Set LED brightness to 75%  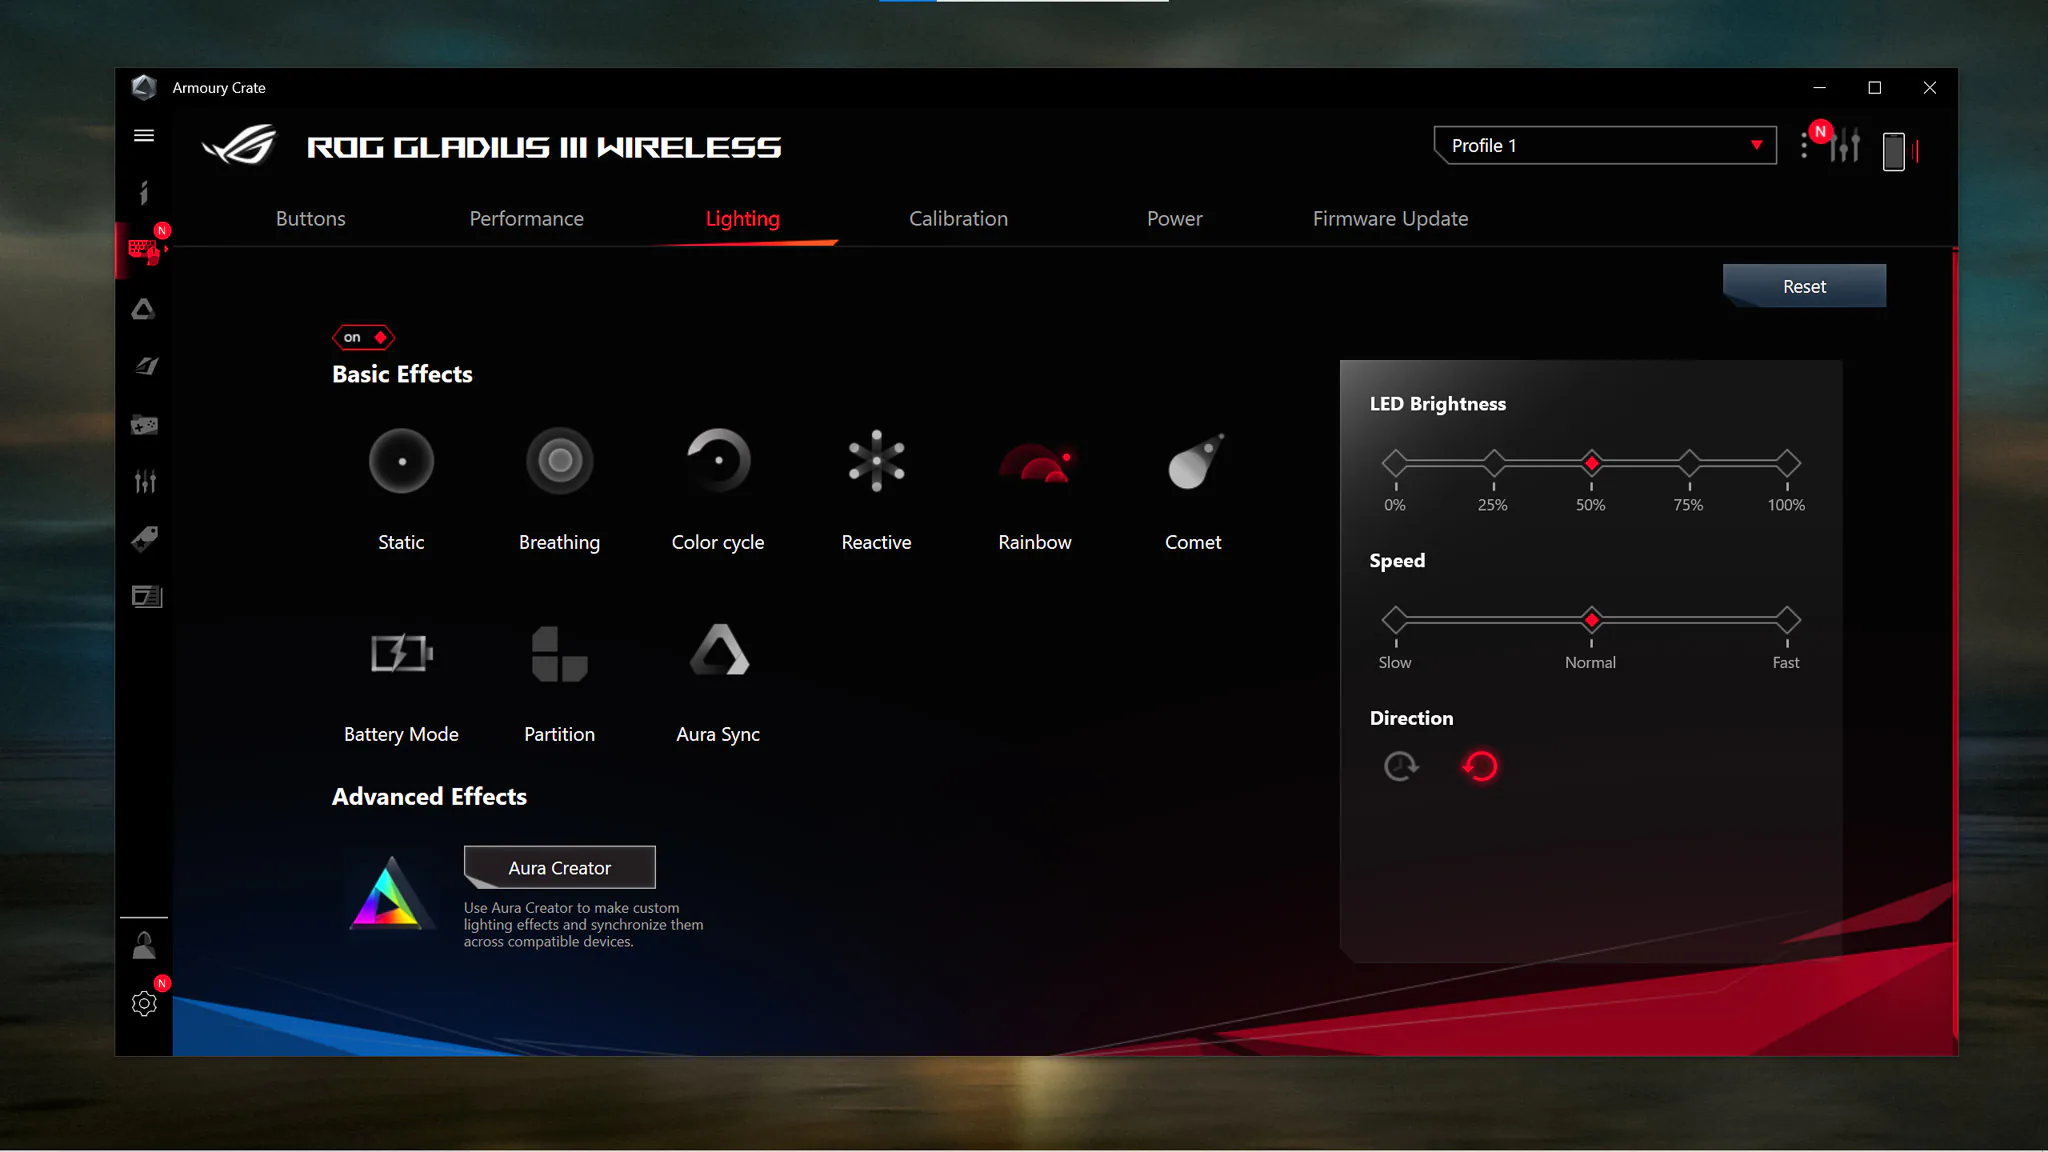[x=1689, y=463]
